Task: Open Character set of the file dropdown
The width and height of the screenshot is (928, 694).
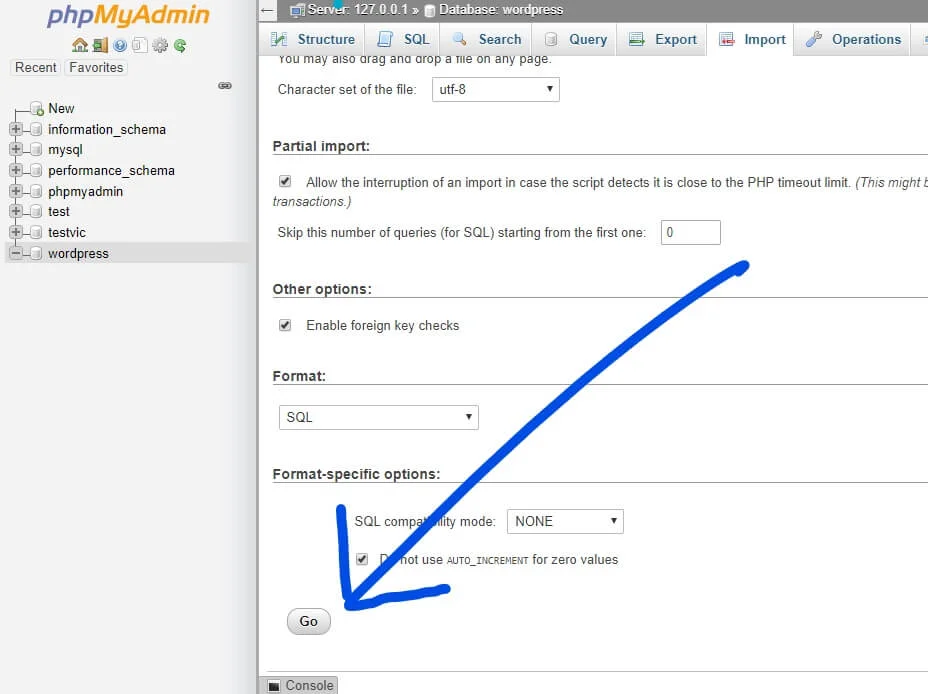Action: [496, 89]
